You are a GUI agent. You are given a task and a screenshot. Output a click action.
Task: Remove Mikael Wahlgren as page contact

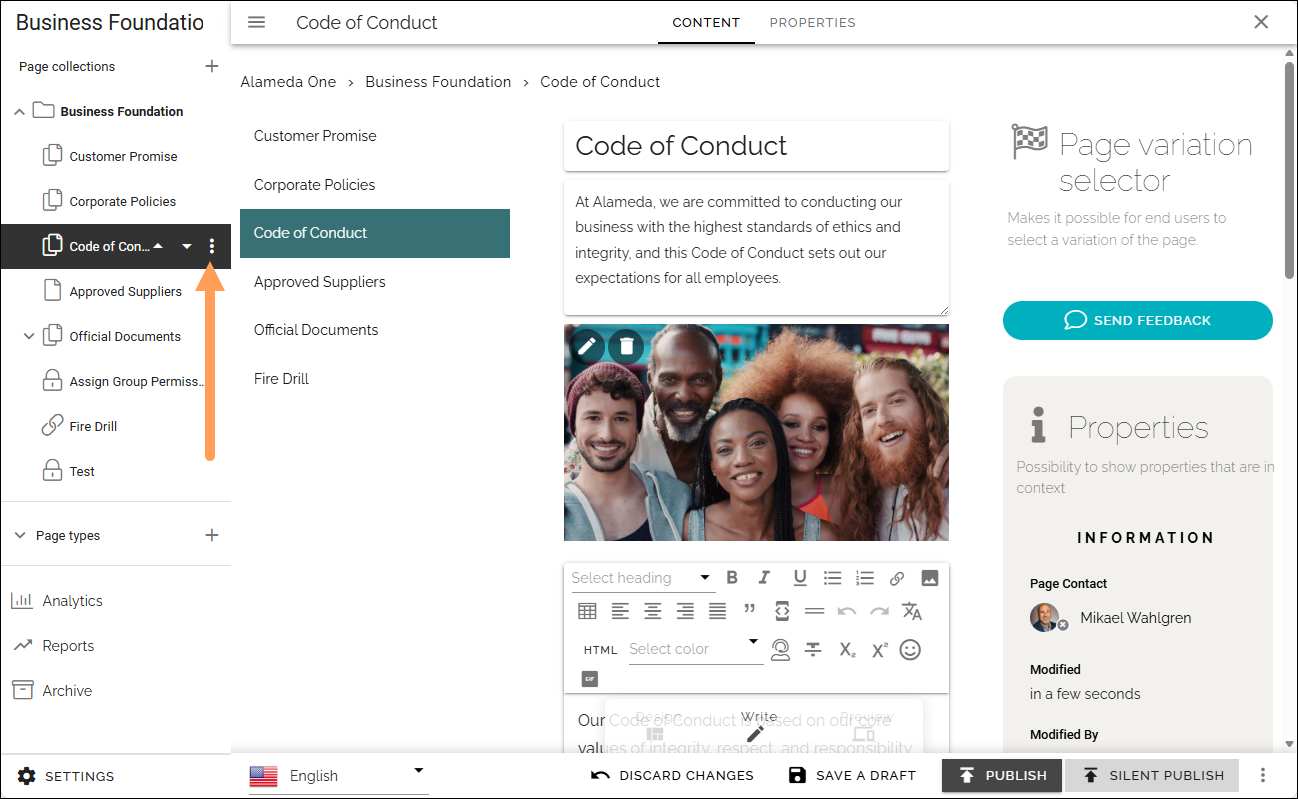(1063, 625)
